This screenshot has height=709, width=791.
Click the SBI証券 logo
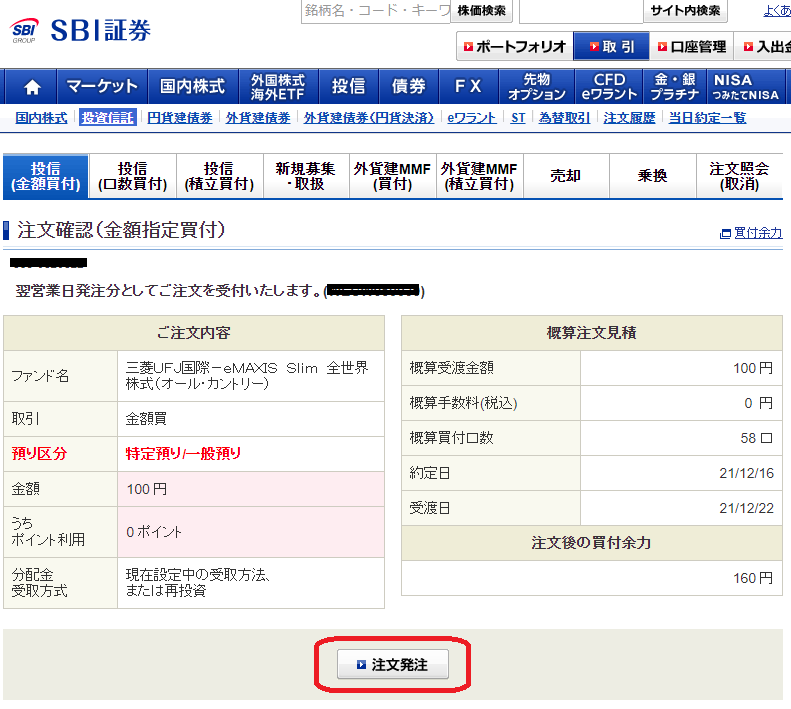click(81, 30)
